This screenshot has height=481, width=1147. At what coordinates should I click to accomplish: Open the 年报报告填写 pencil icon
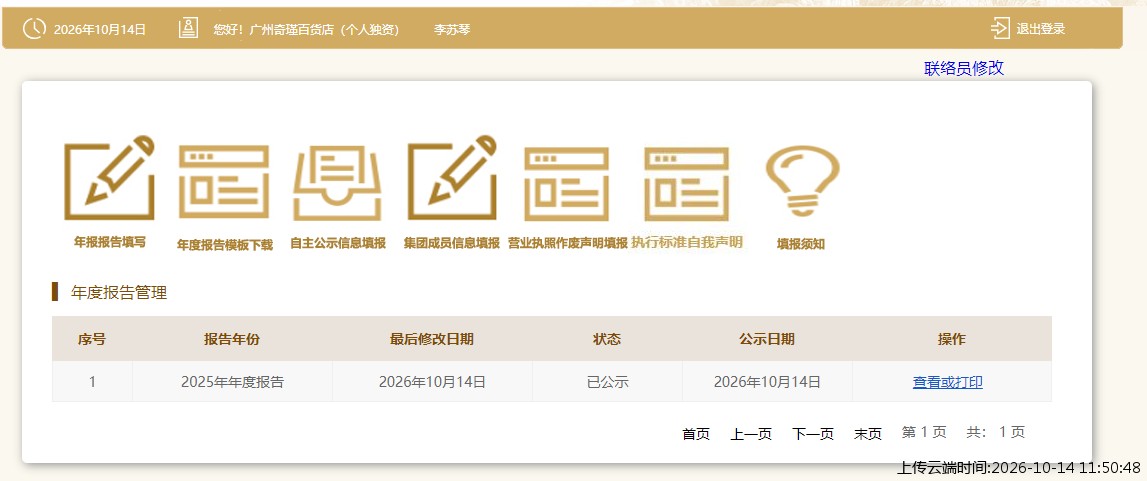point(110,178)
